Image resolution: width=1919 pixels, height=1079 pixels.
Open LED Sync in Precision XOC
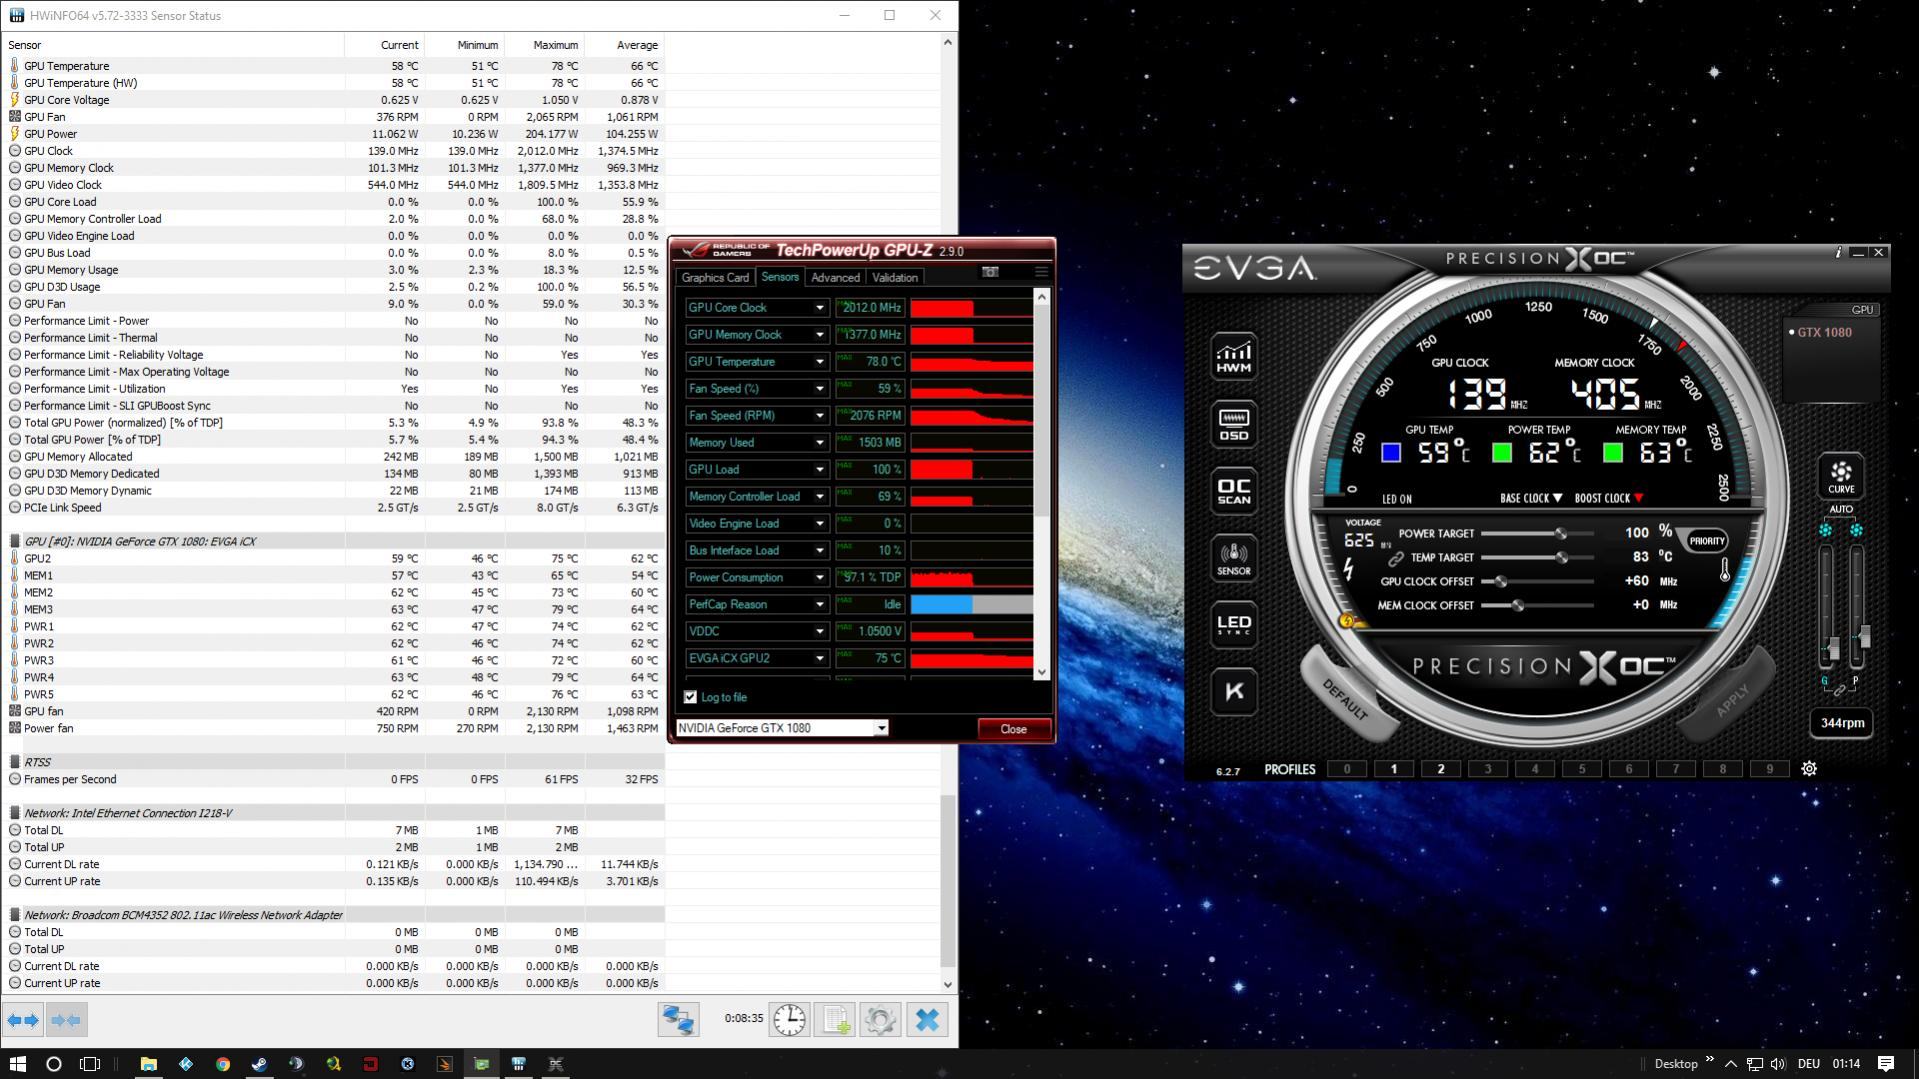pyautogui.click(x=1234, y=624)
